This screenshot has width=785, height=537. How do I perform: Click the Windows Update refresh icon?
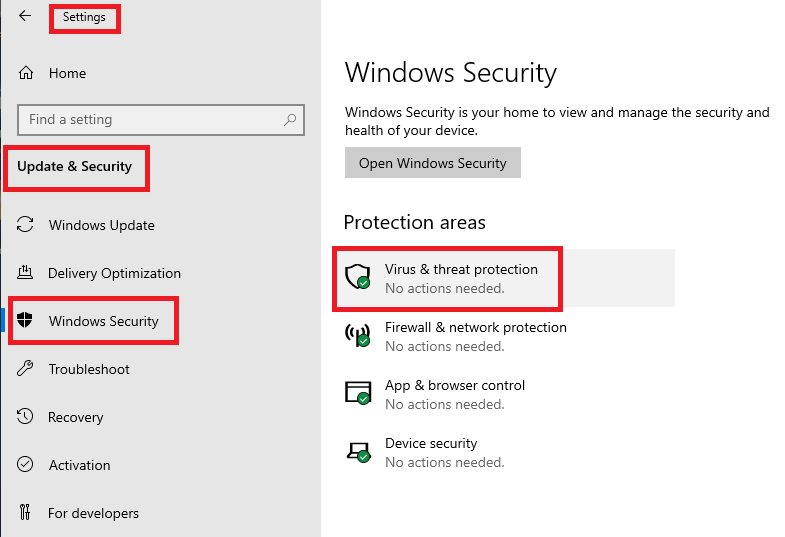(x=27, y=225)
